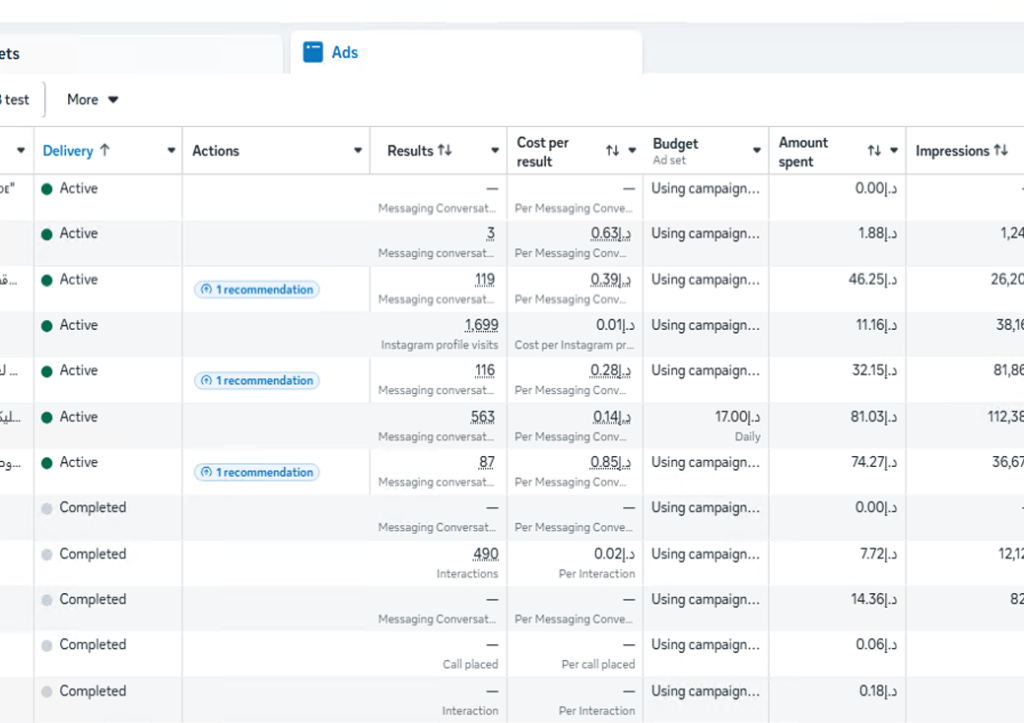Open the Actions column dropdown arrow

(x=358, y=151)
